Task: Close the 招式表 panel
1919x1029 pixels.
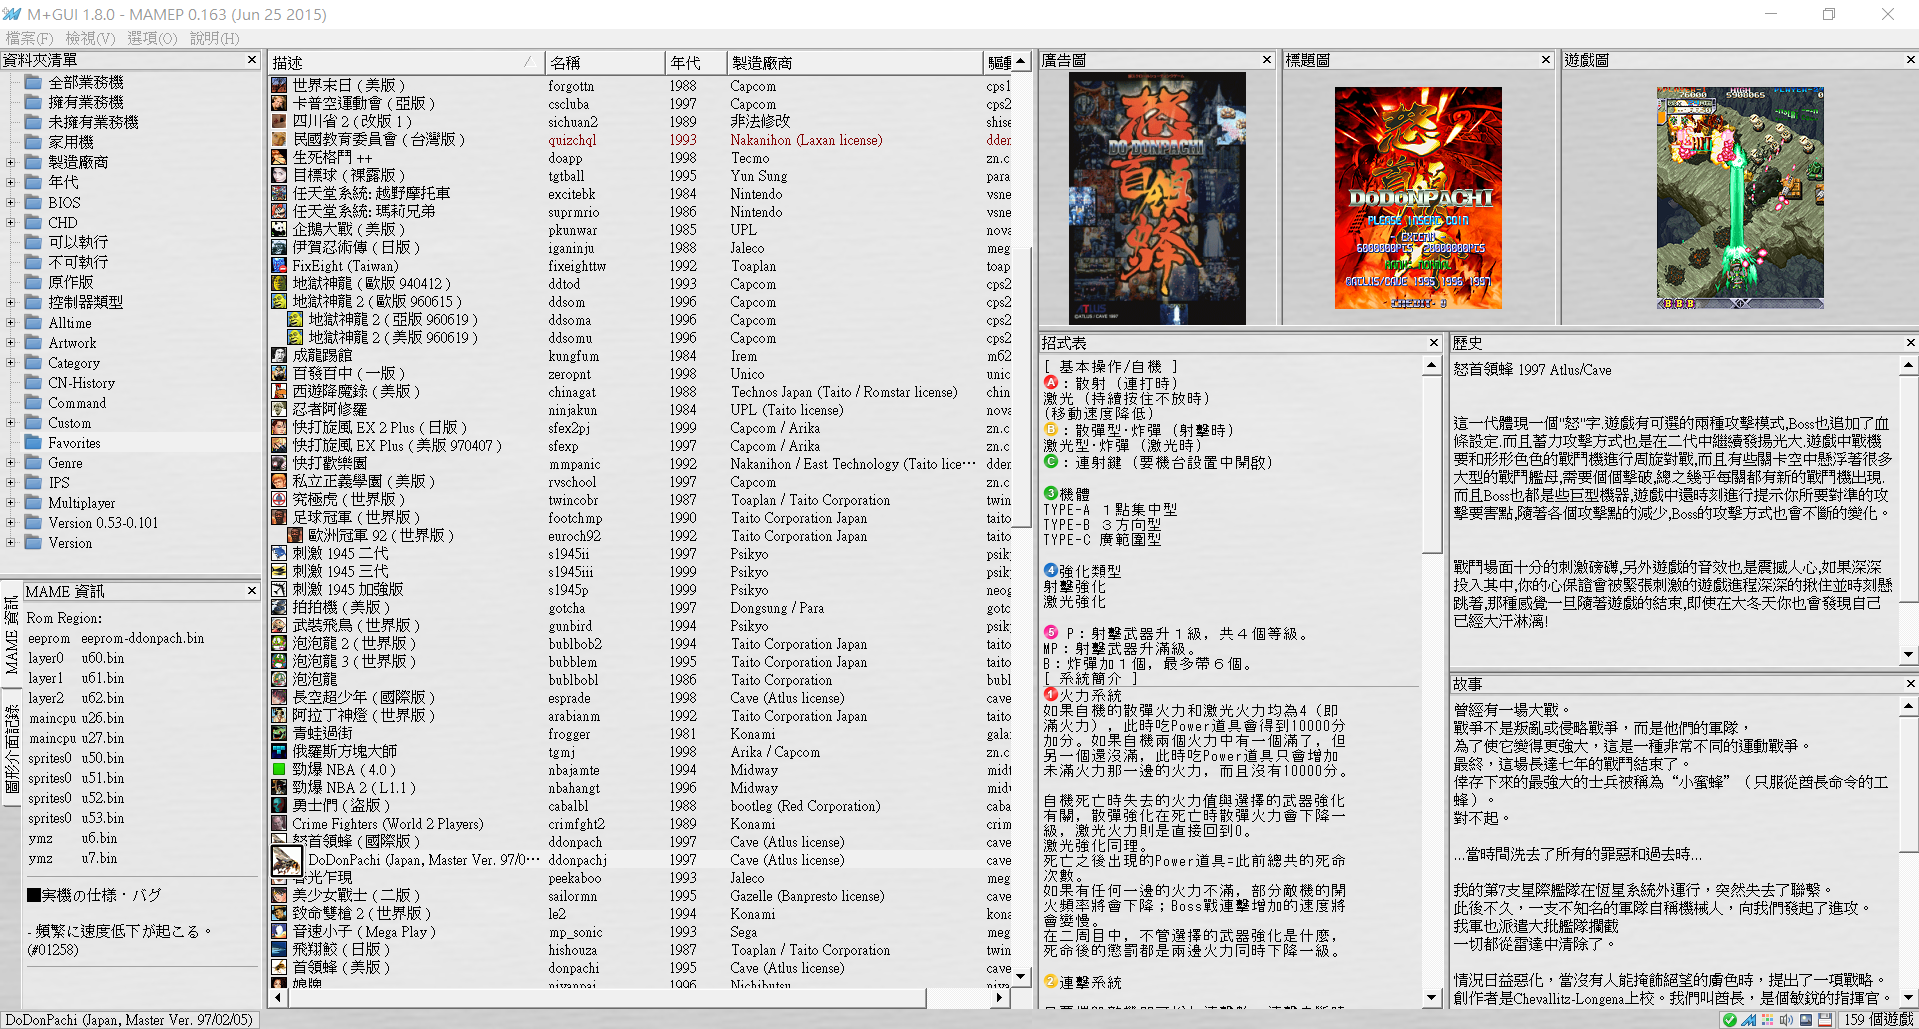Action: (1433, 343)
